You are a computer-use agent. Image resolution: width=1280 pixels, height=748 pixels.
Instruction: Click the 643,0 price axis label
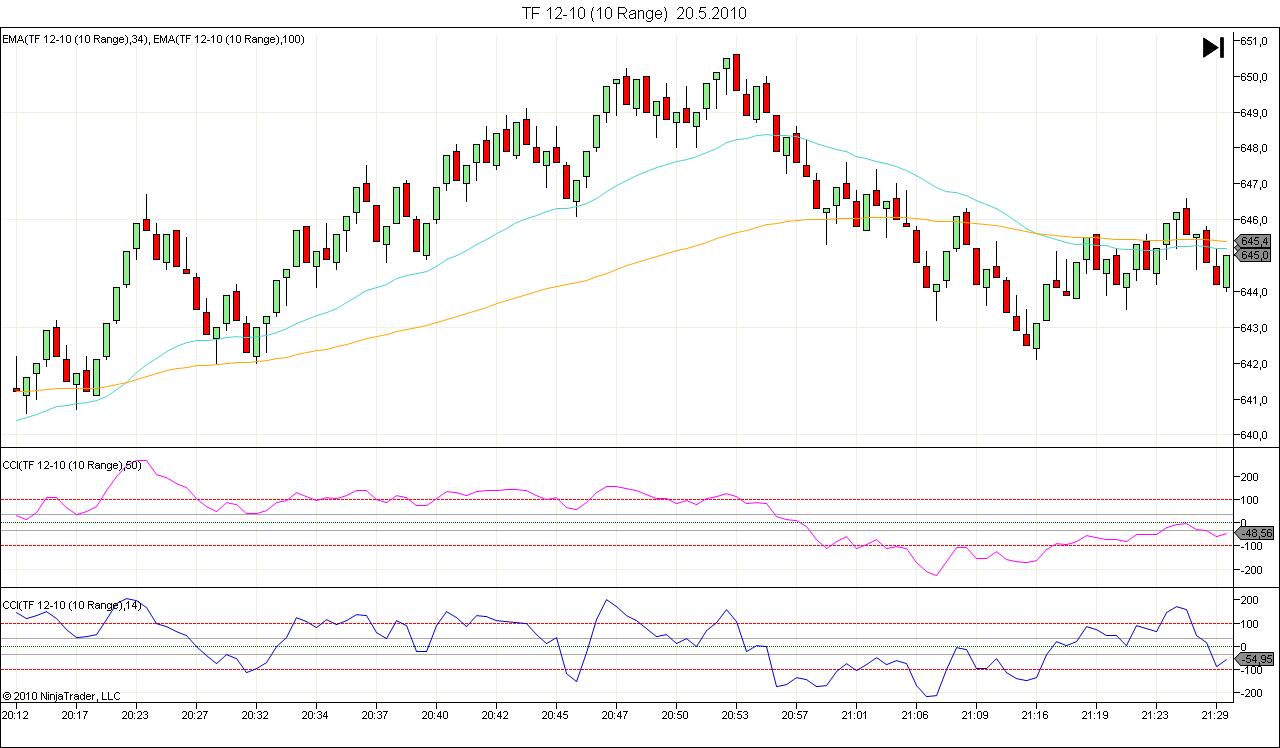[1255, 328]
